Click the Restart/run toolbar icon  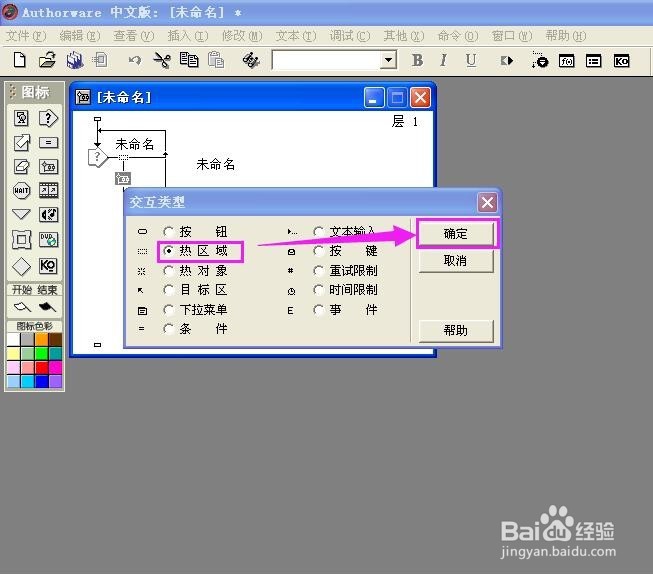[x=507, y=61]
